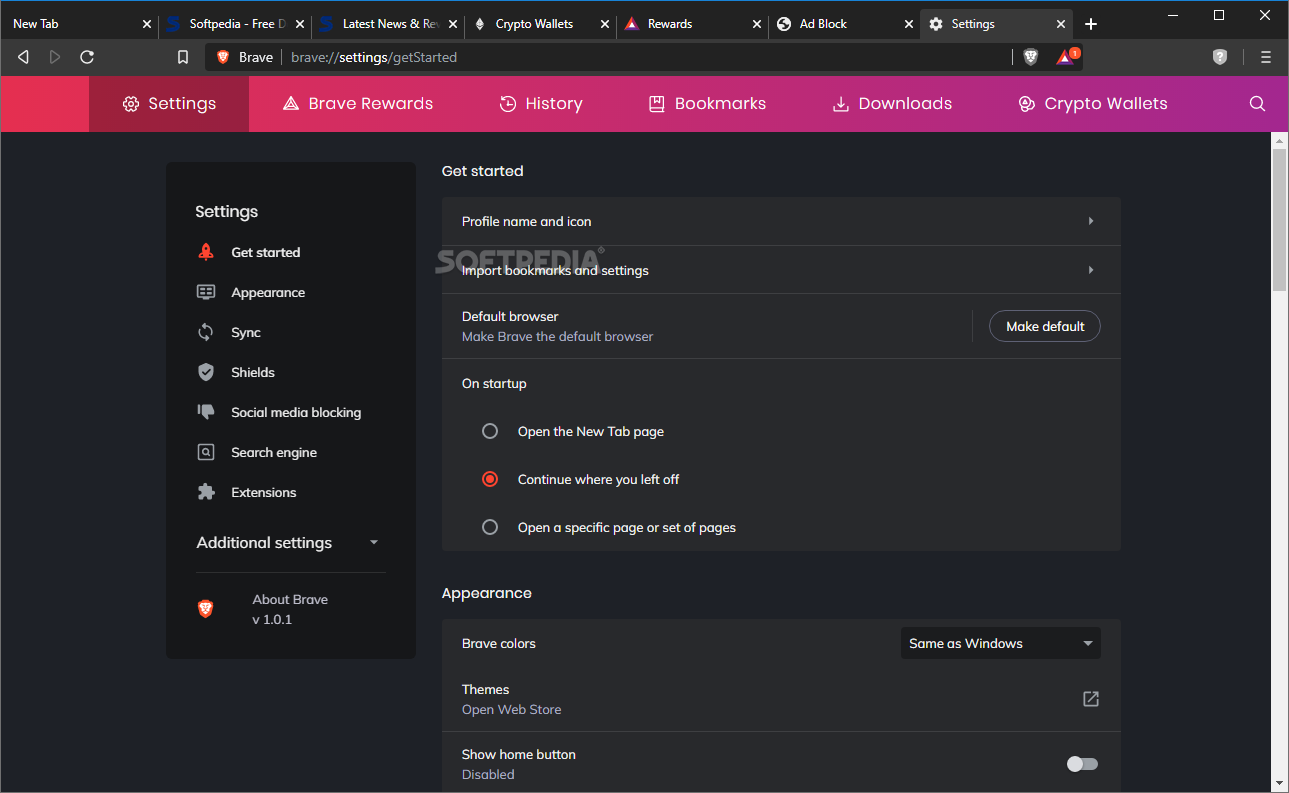This screenshot has height=793, width=1289.
Task: Go to Shields settings section
Action: tap(253, 372)
